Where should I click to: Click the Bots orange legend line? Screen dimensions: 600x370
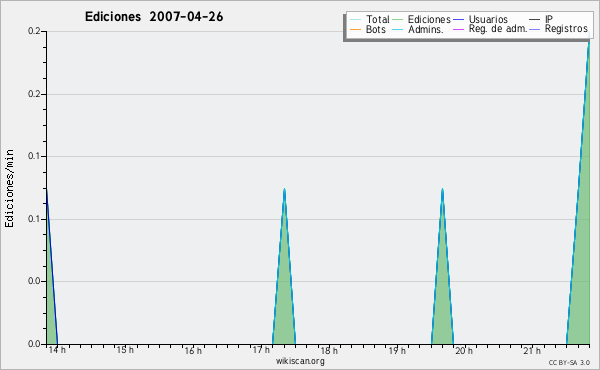pos(355,29)
